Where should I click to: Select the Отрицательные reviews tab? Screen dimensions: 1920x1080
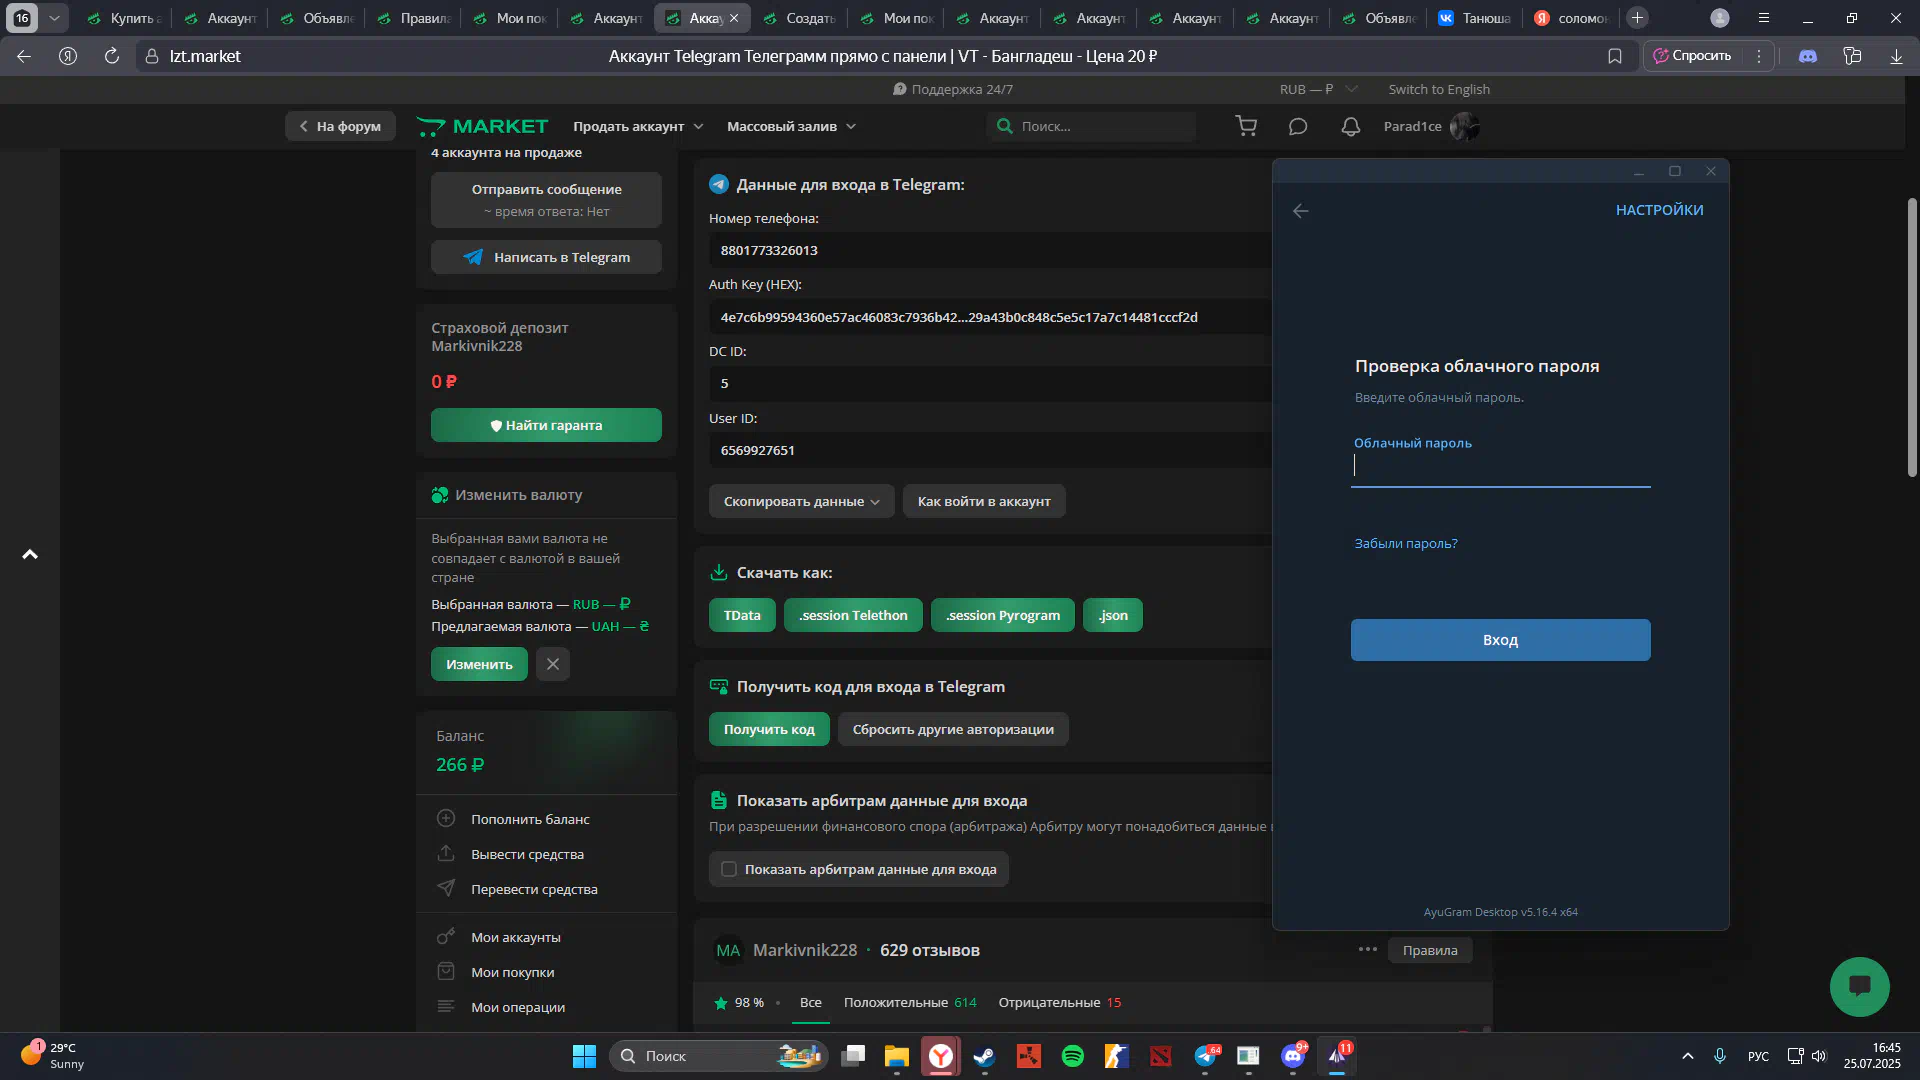pos(1059,1002)
